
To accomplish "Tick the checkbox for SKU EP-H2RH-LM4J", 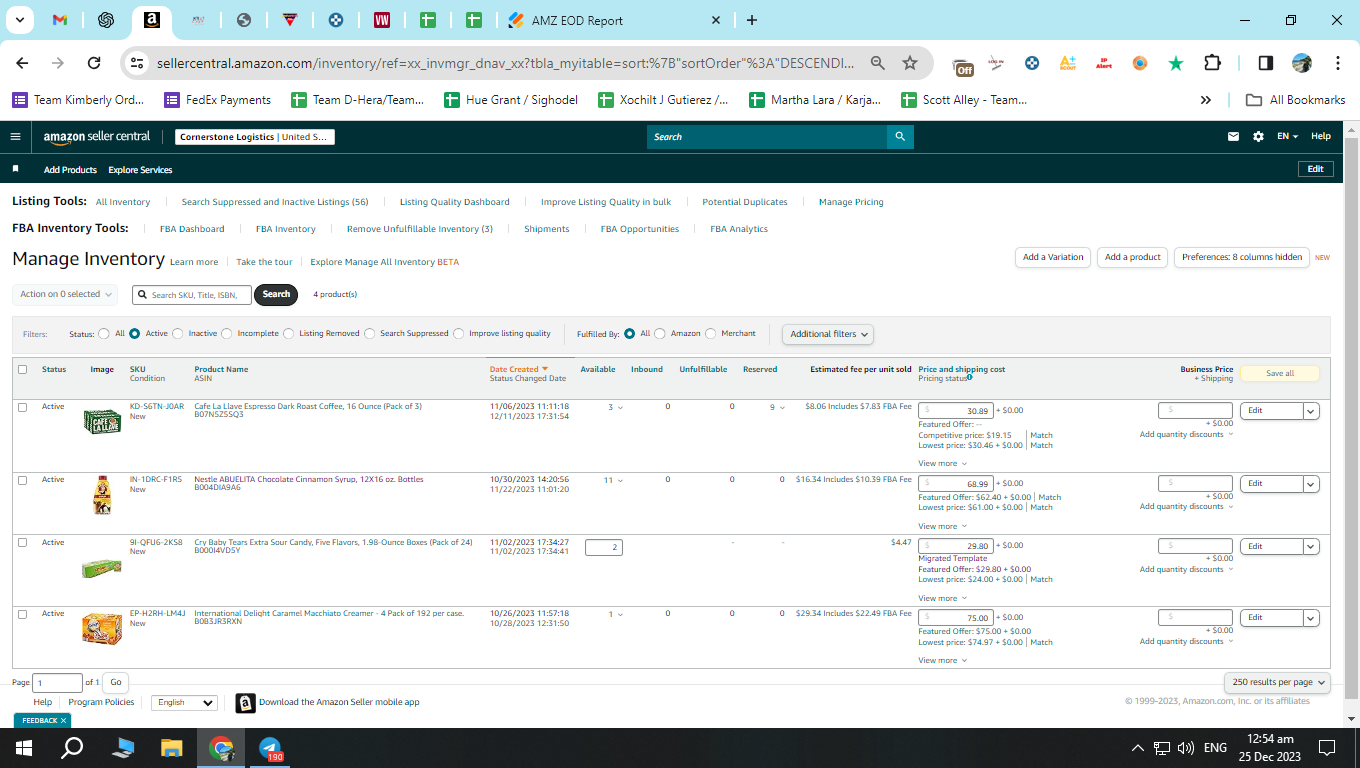I will [23, 614].
